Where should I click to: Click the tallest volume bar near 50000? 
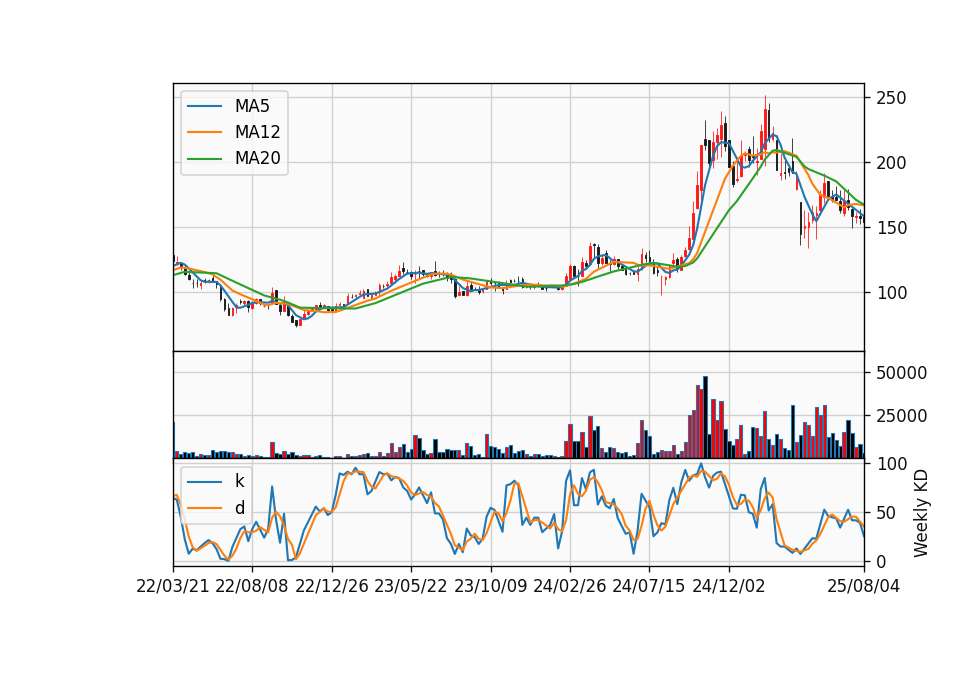coord(705,418)
